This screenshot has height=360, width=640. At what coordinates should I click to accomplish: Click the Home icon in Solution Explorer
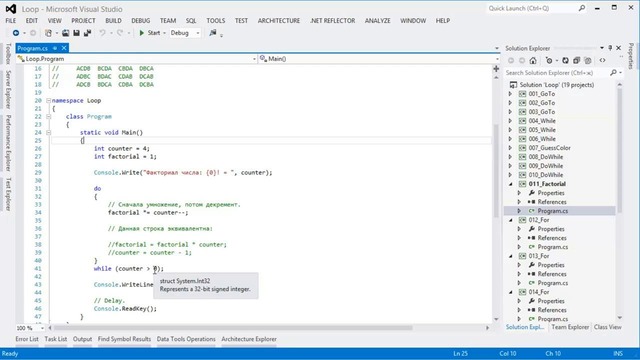[533, 60]
